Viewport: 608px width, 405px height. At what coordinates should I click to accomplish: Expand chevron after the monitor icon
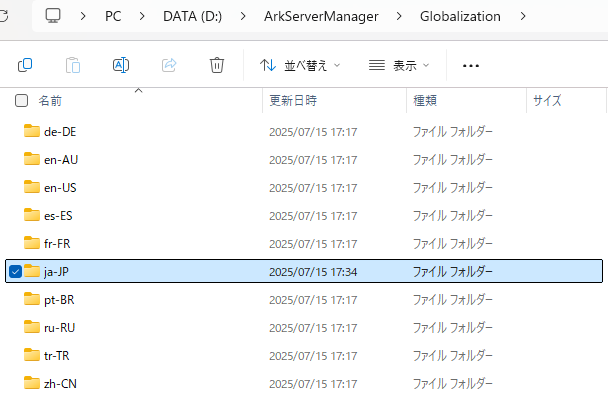[83, 16]
